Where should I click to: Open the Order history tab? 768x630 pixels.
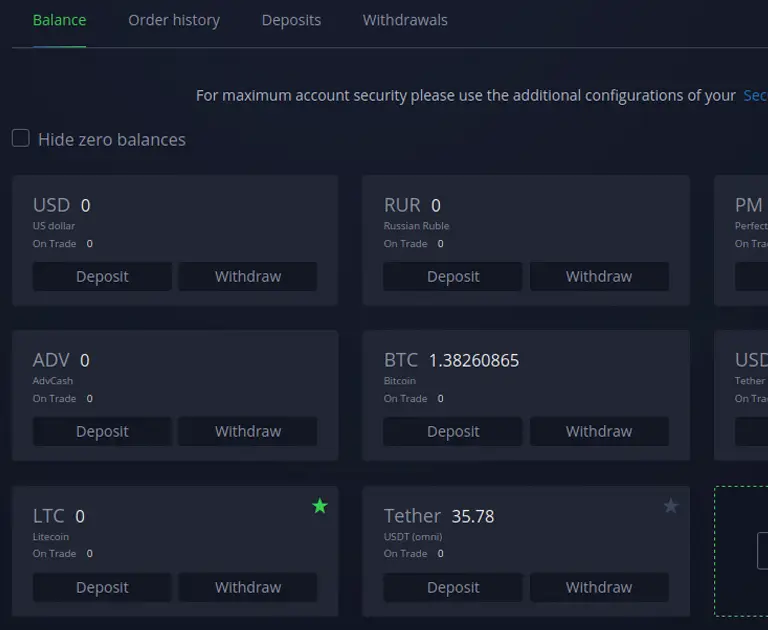point(174,20)
